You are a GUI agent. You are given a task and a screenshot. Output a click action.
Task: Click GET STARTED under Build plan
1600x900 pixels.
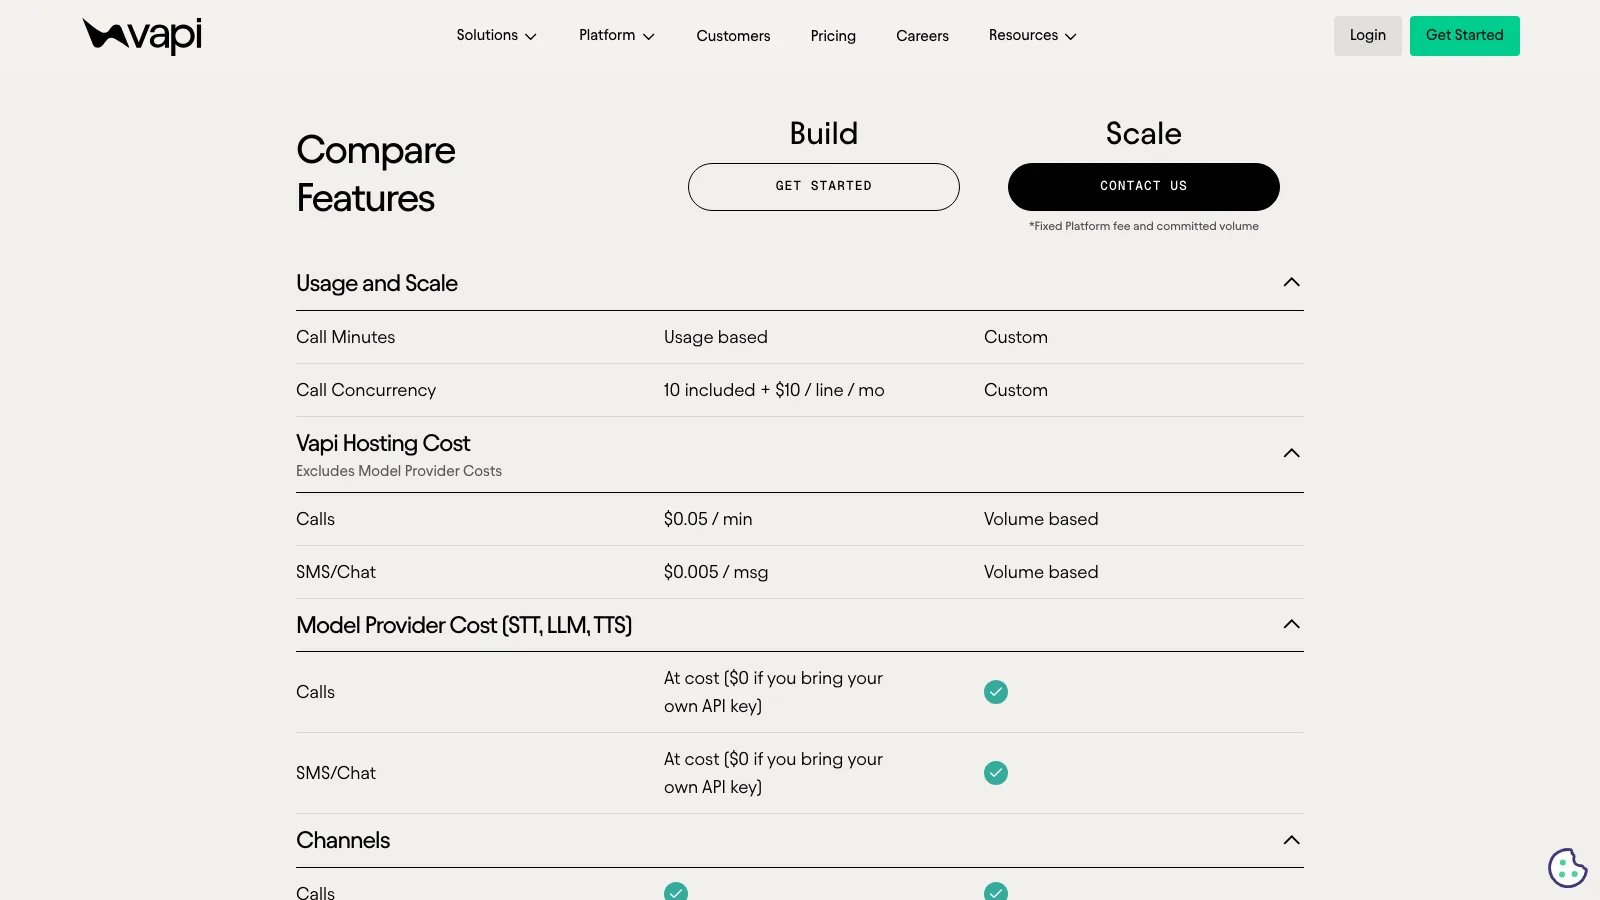tap(824, 187)
